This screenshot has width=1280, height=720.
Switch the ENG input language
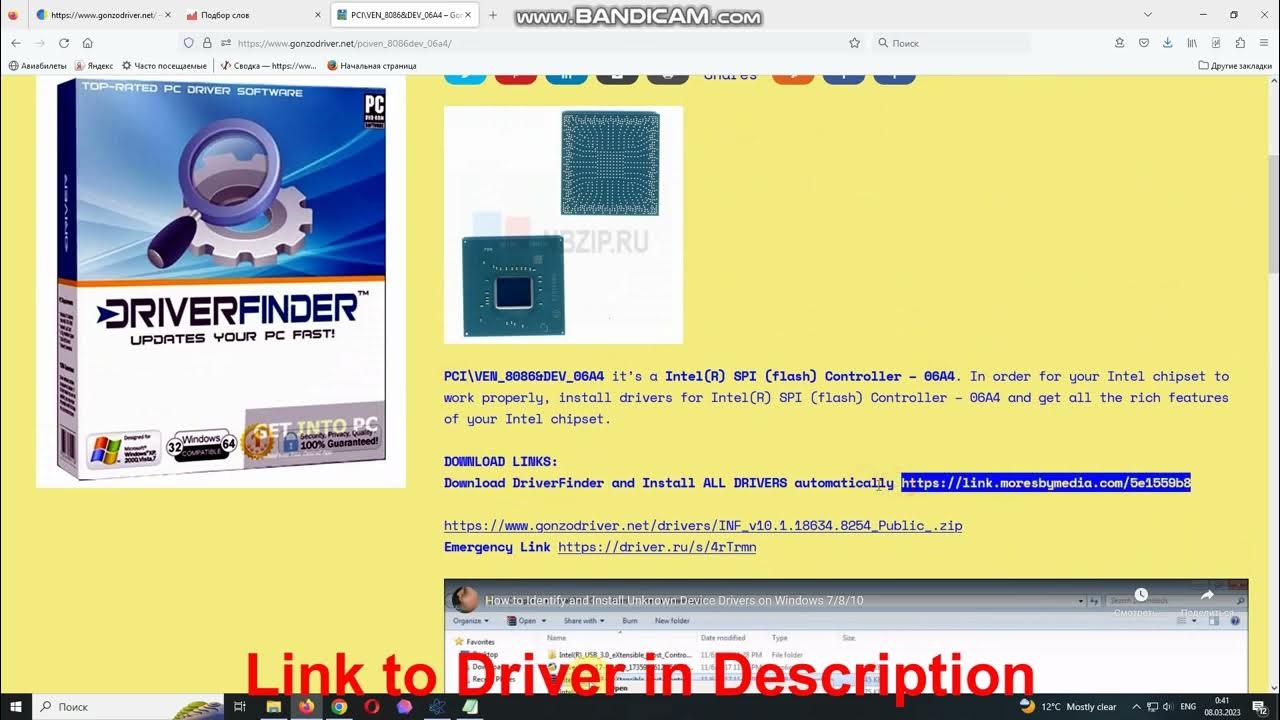coord(1189,706)
